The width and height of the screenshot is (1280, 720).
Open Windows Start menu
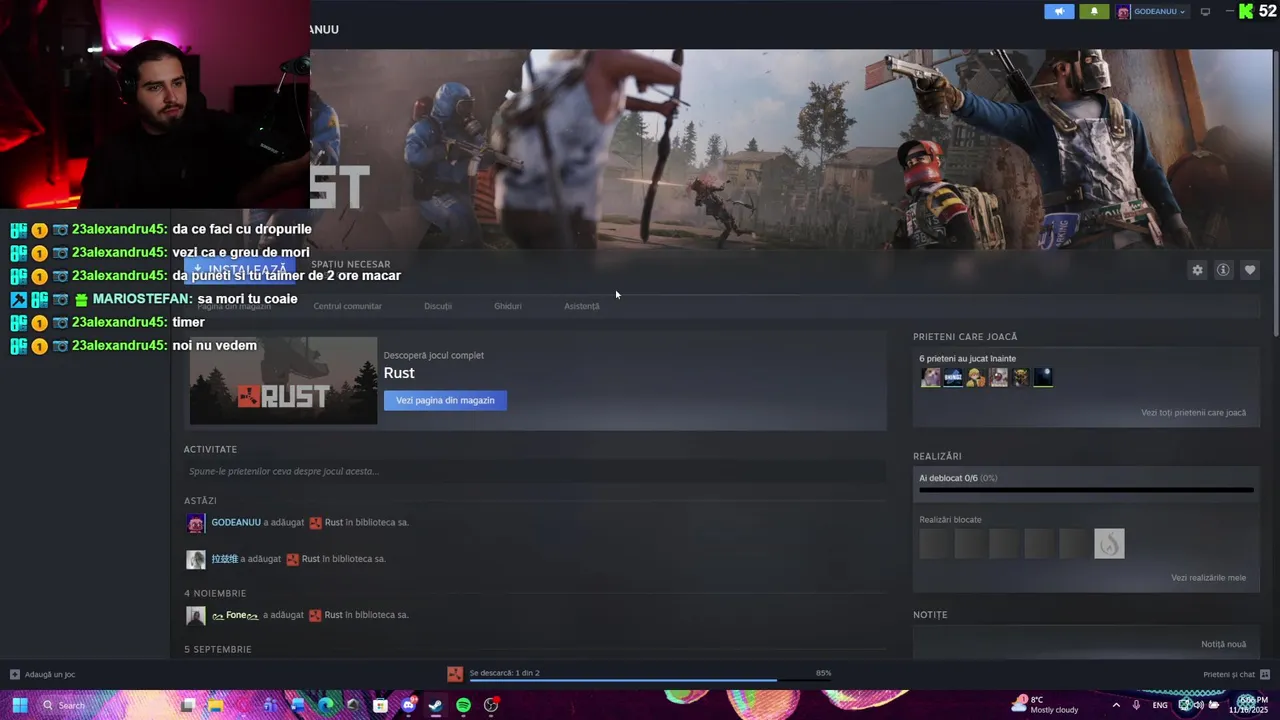pos(19,705)
